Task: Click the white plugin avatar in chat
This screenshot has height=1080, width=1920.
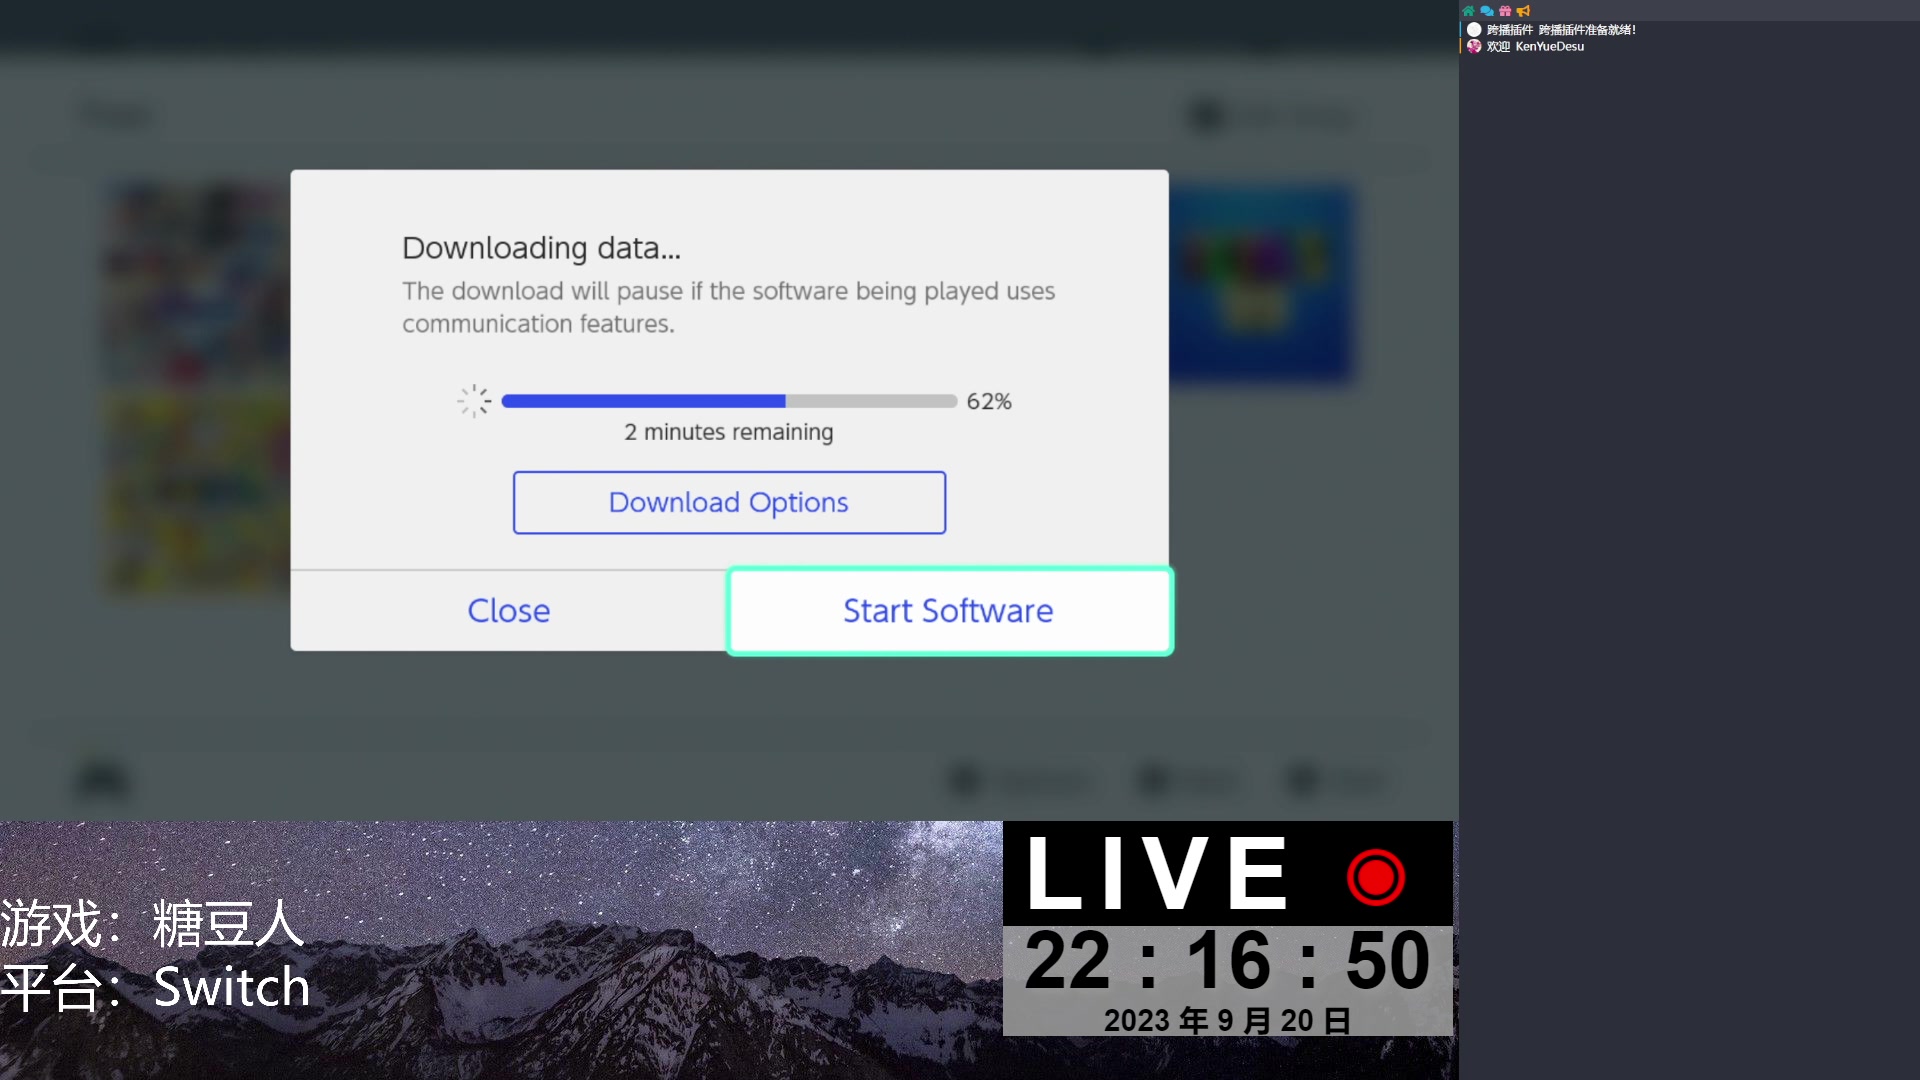Action: click(x=1474, y=30)
